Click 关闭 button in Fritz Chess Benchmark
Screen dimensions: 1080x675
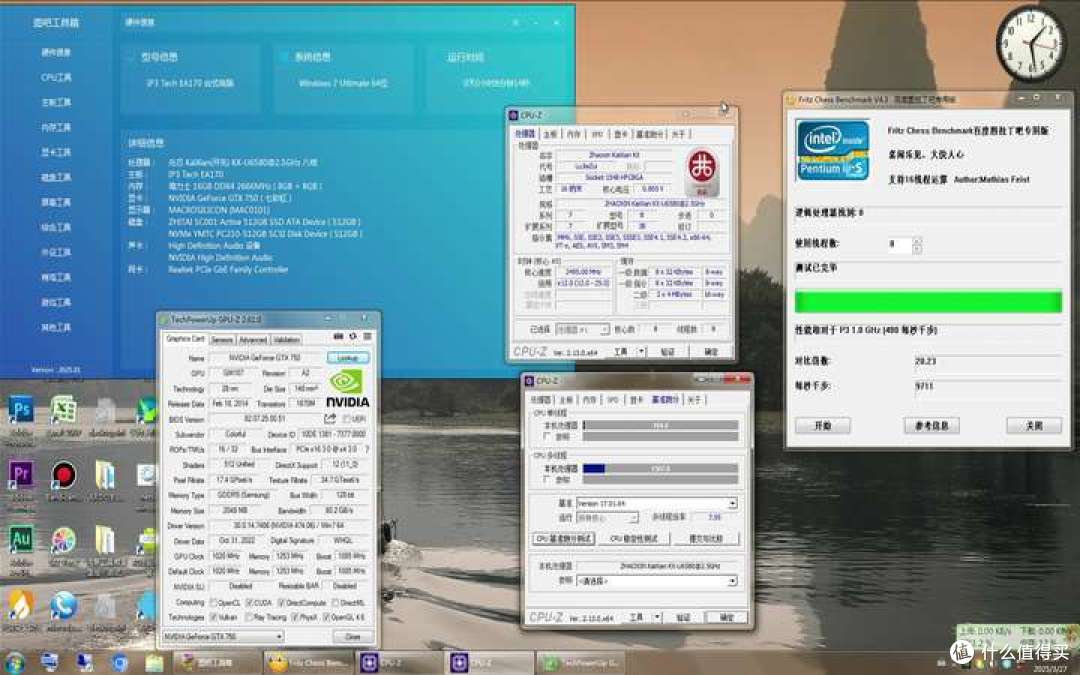(x=1033, y=426)
